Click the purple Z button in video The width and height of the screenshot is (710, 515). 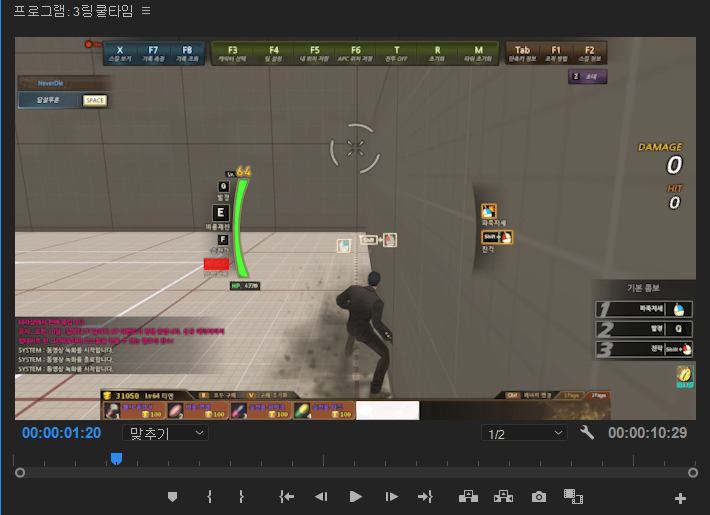tap(587, 77)
